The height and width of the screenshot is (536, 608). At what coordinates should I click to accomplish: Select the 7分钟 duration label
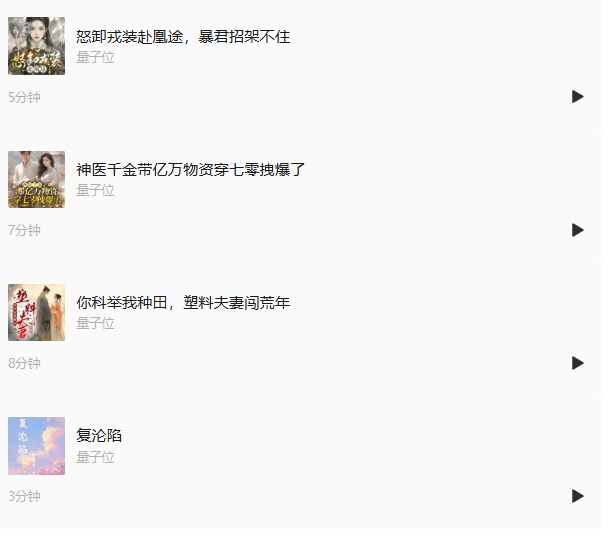24,230
